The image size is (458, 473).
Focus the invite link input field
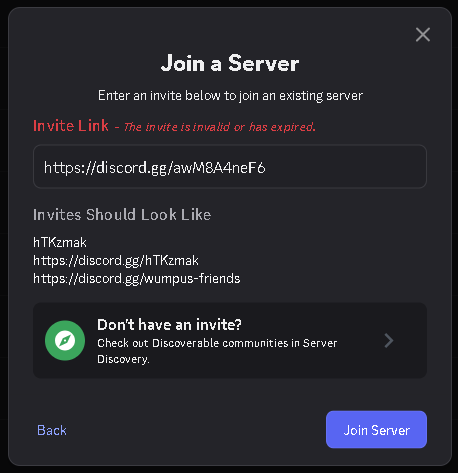(230, 166)
